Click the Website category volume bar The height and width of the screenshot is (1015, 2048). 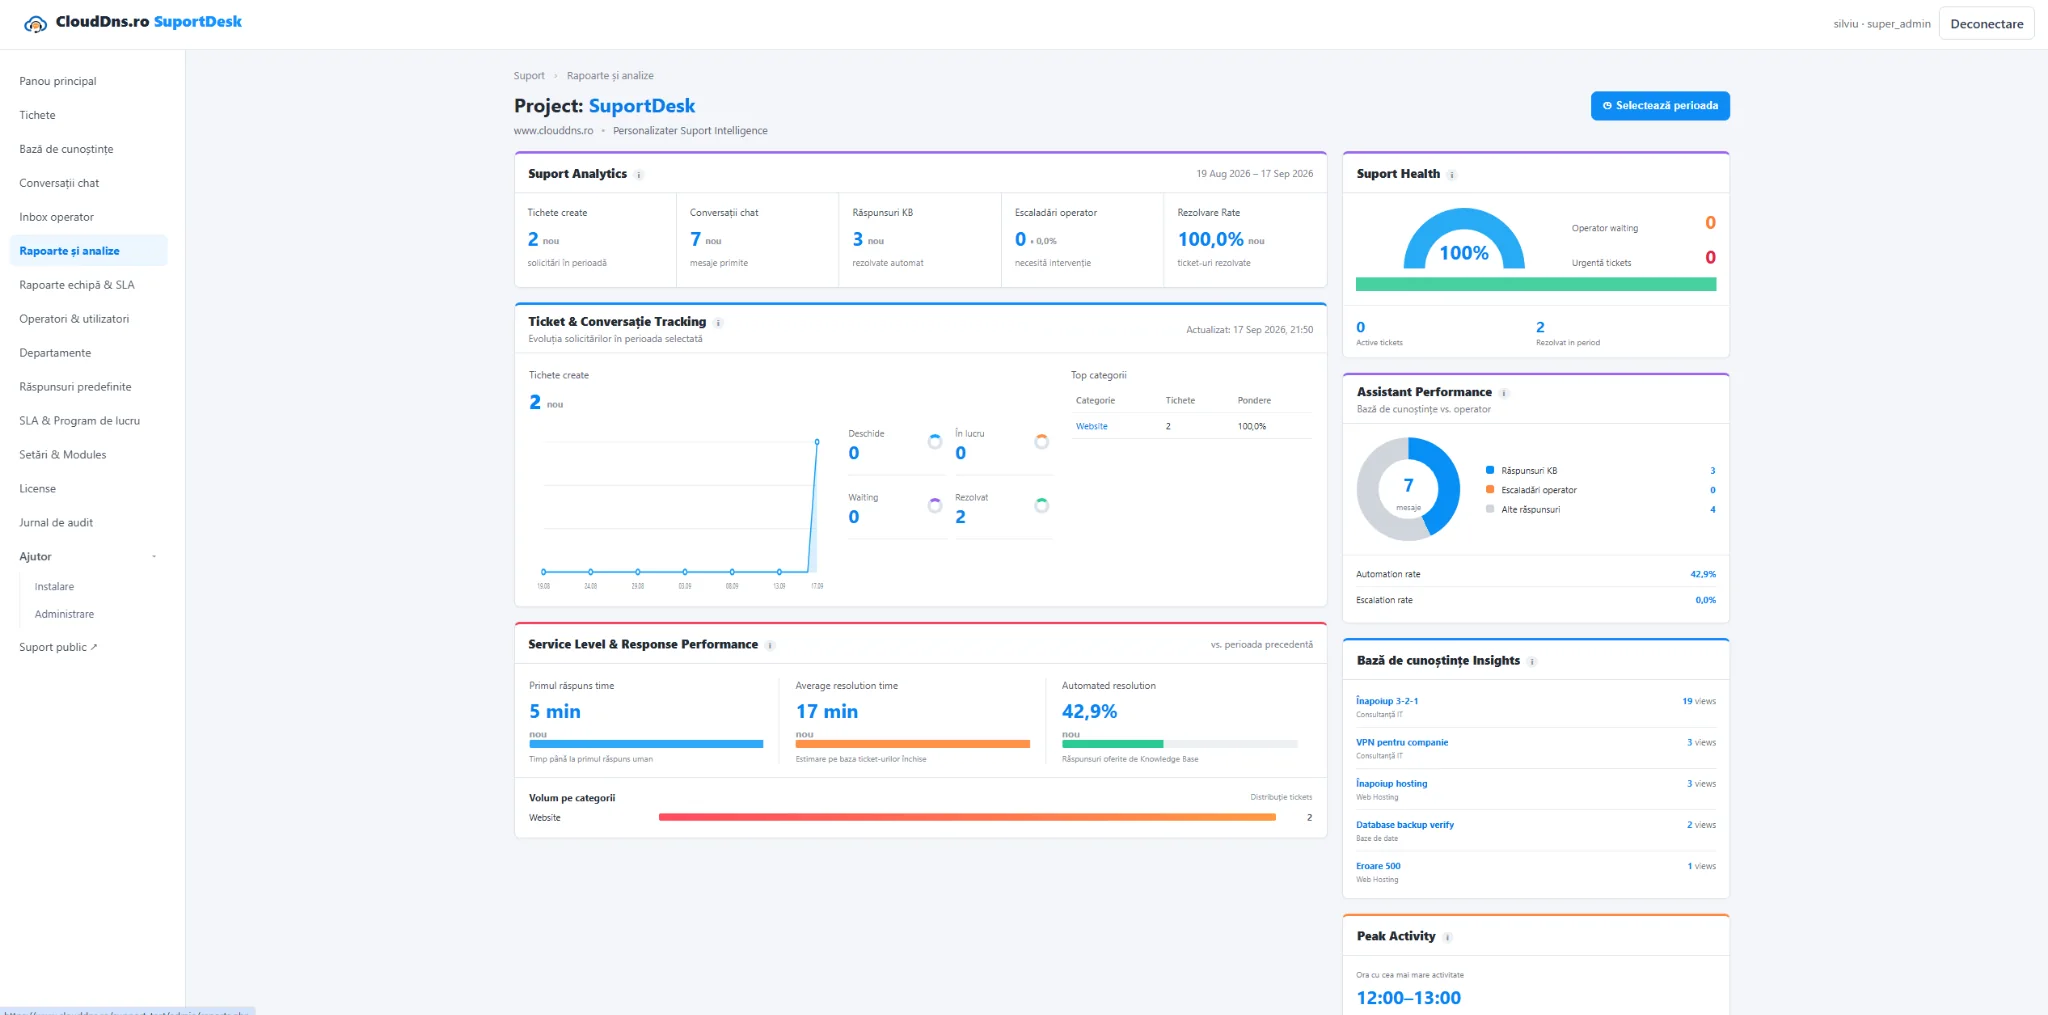click(x=967, y=818)
